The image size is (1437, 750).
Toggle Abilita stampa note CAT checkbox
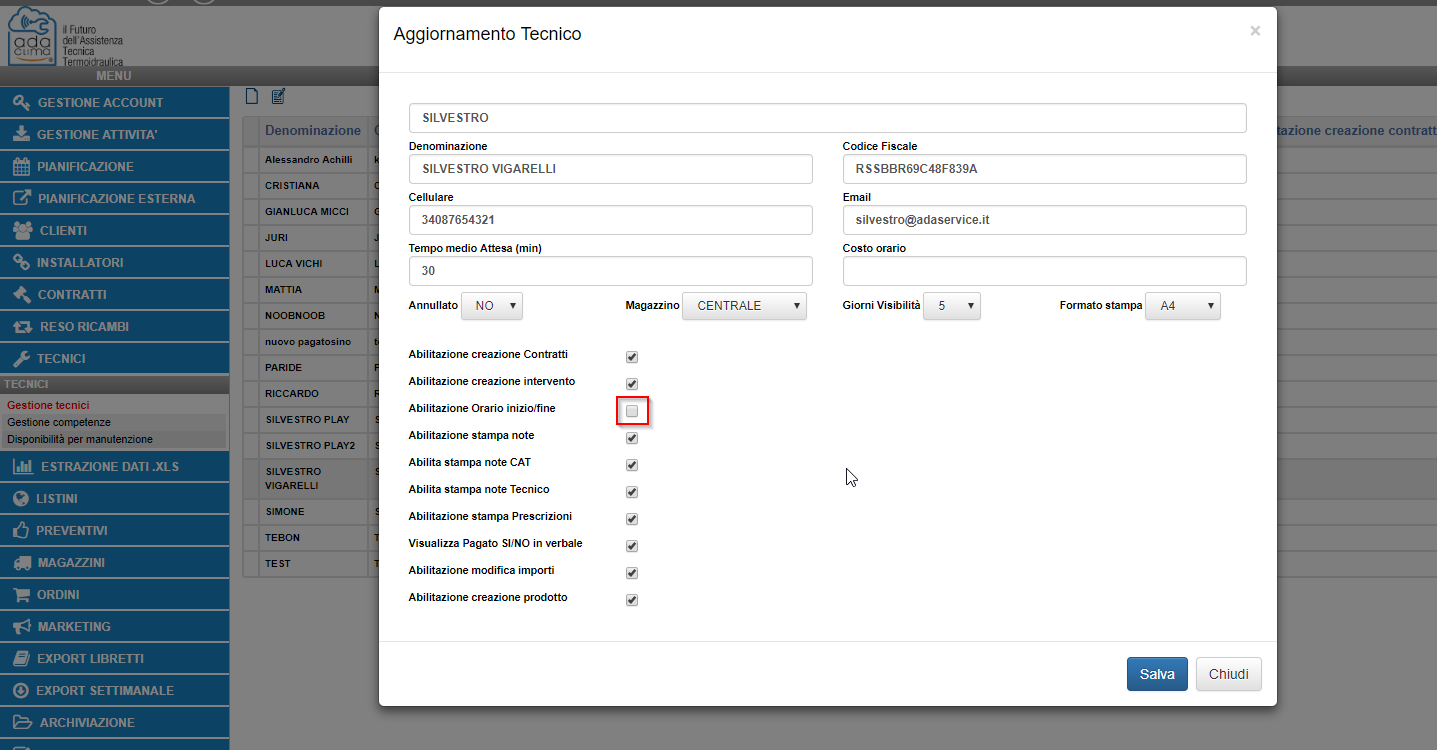632,465
